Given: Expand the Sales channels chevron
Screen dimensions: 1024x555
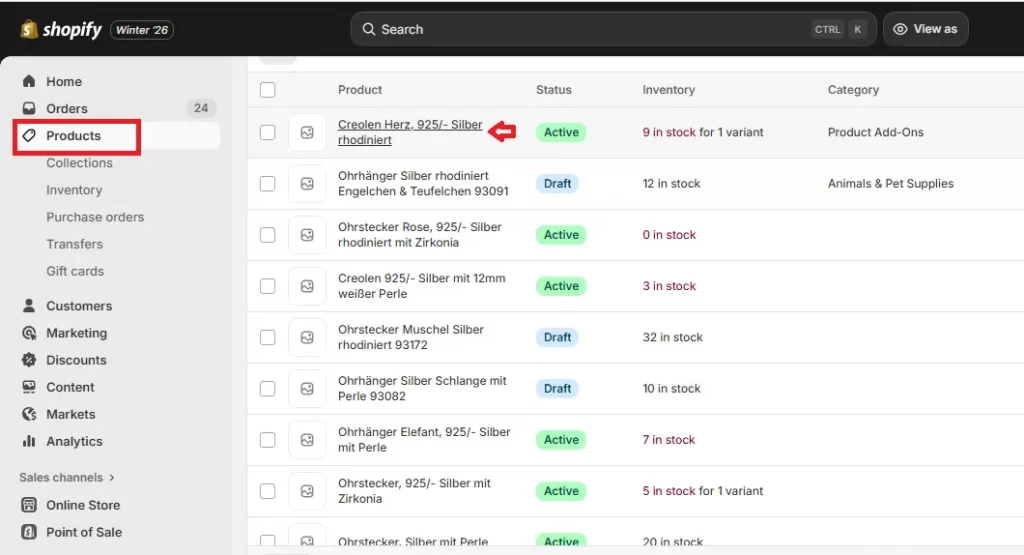Looking at the screenshot, I should point(112,477).
